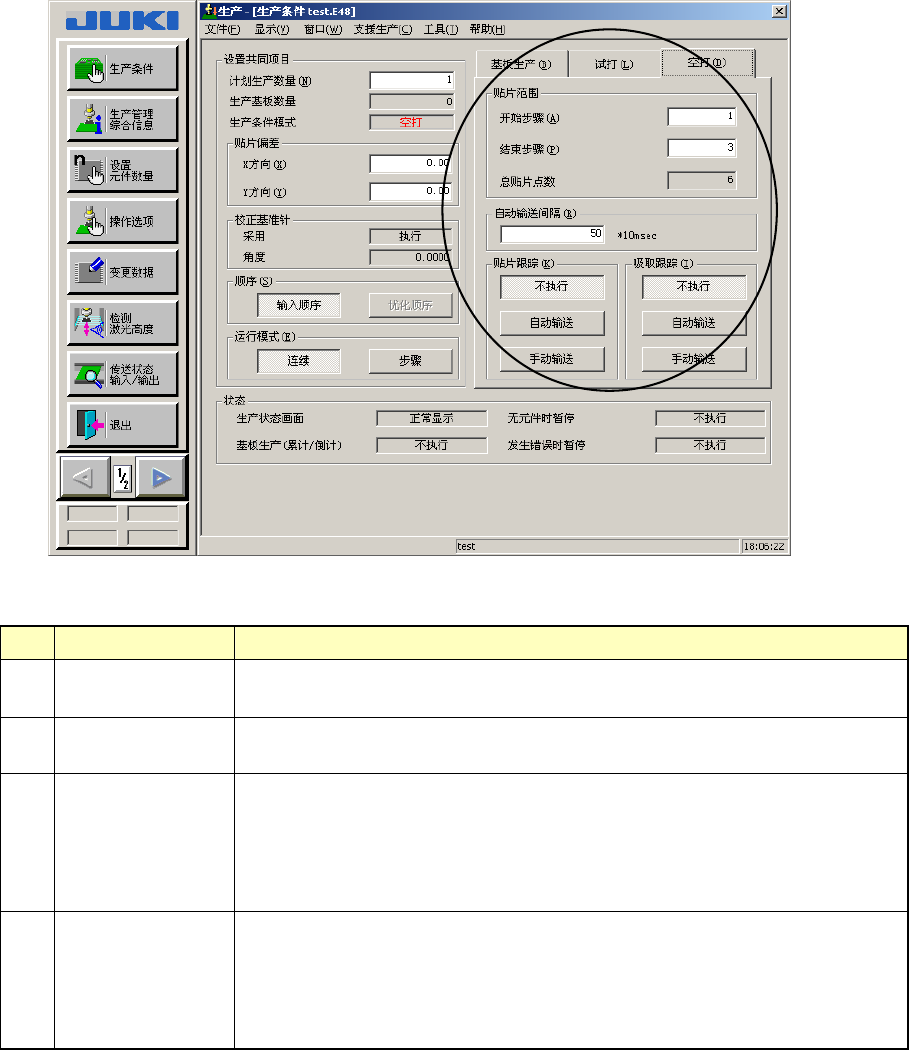Click 不执行 for 发生错误时暂停

(710, 445)
